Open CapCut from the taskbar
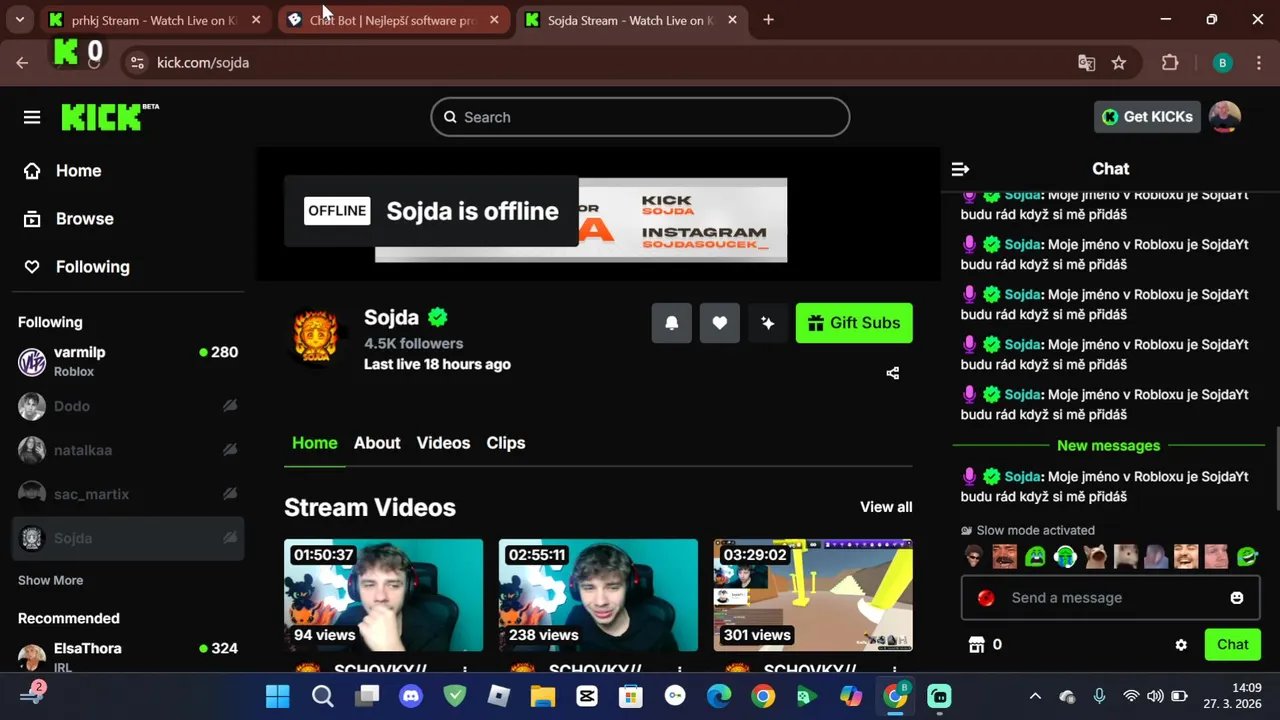The image size is (1280, 720). pyautogui.click(x=587, y=696)
